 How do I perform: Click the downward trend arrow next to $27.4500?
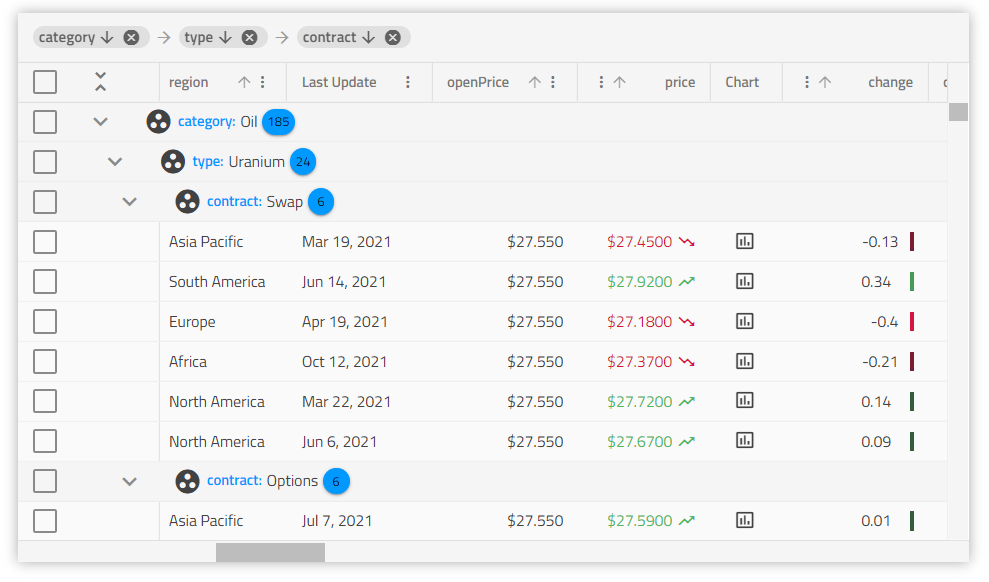[688, 241]
